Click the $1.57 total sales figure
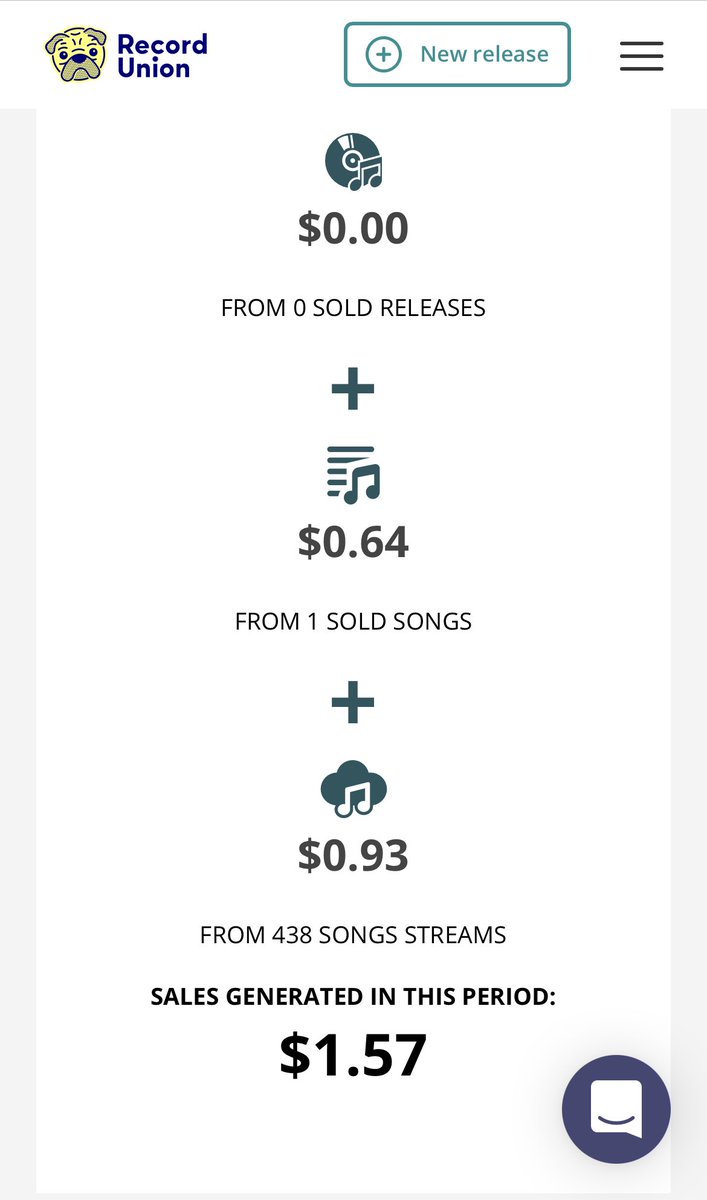 pyautogui.click(x=353, y=1054)
